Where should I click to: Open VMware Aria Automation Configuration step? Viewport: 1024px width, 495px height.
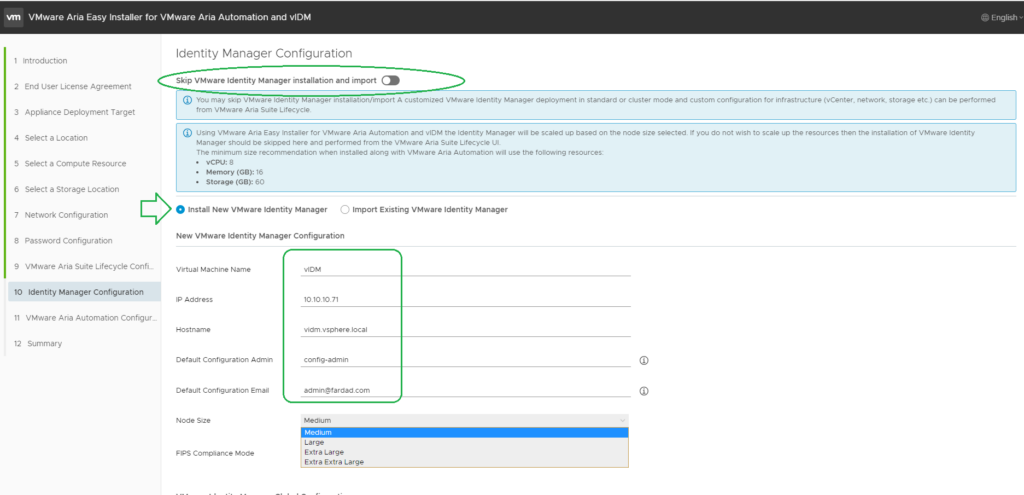[86, 317]
